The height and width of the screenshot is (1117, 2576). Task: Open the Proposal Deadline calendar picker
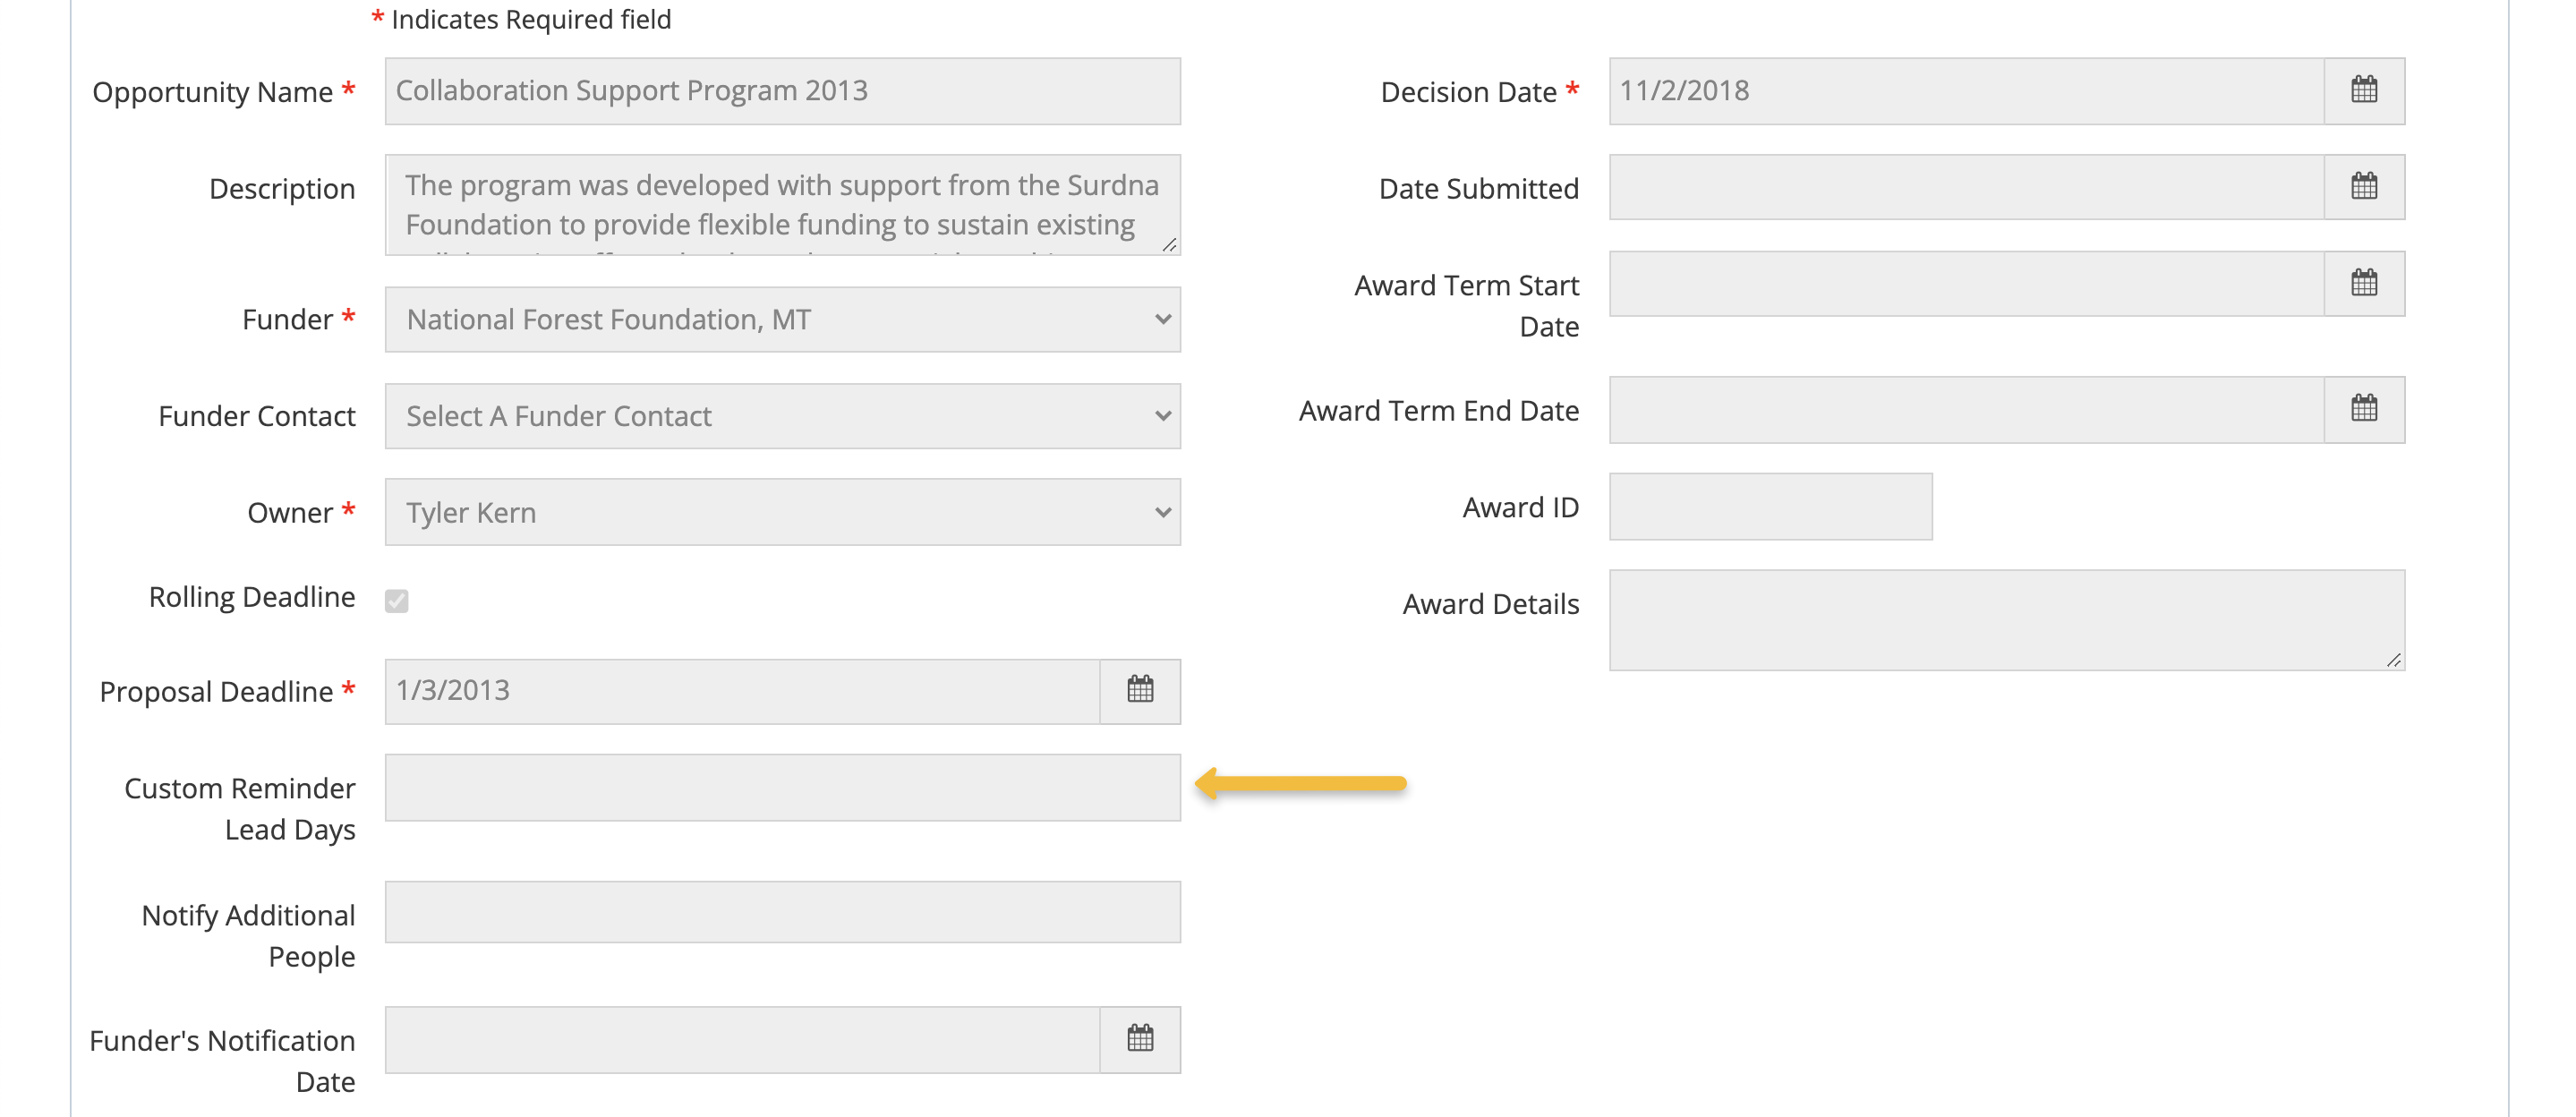(1140, 690)
